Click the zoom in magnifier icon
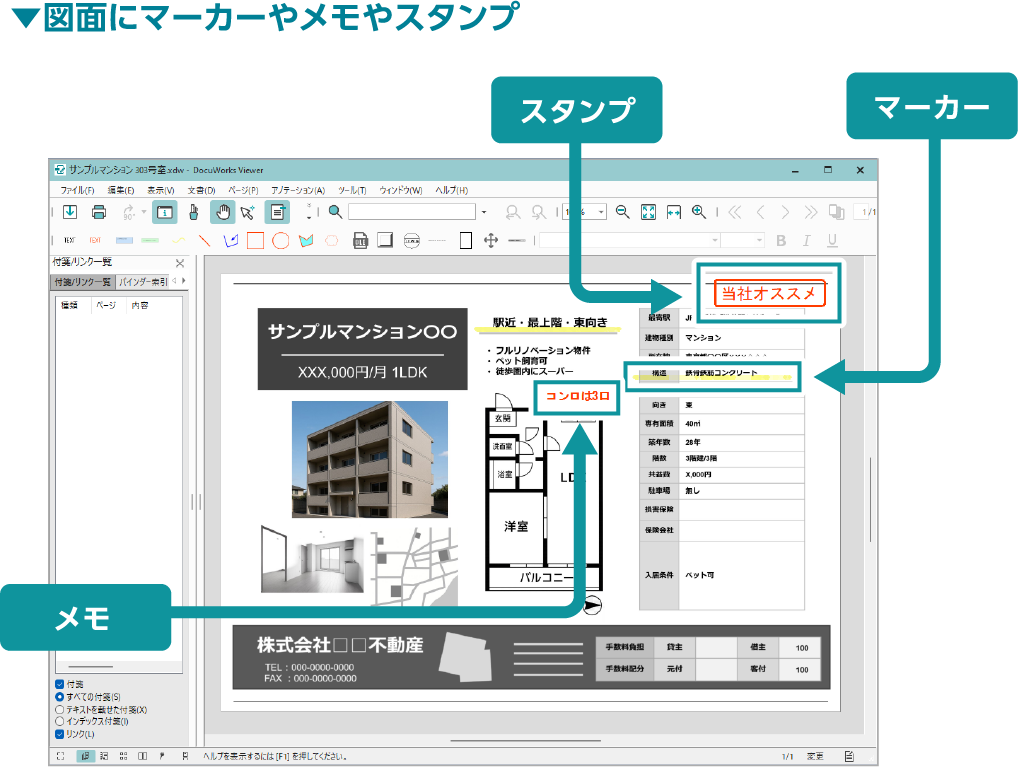The height and width of the screenshot is (780, 1018). click(x=698, y=211)
